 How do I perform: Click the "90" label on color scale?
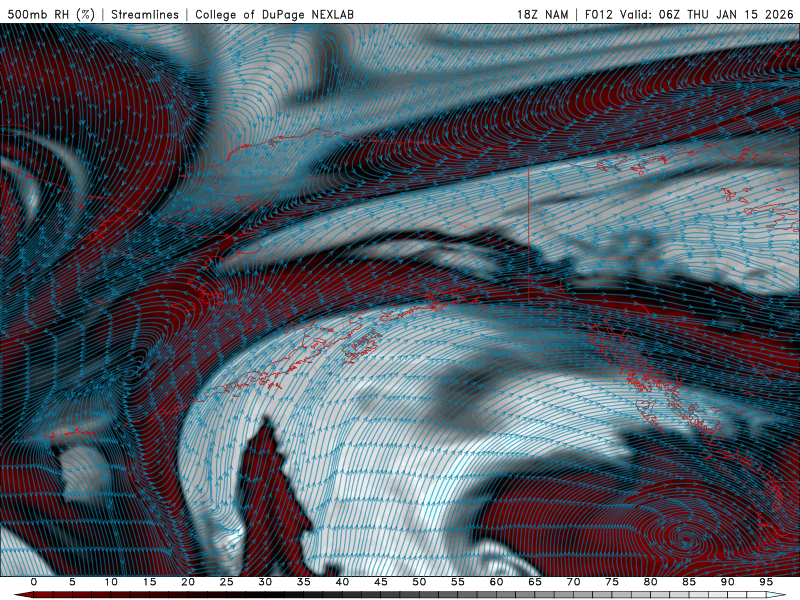727,582
